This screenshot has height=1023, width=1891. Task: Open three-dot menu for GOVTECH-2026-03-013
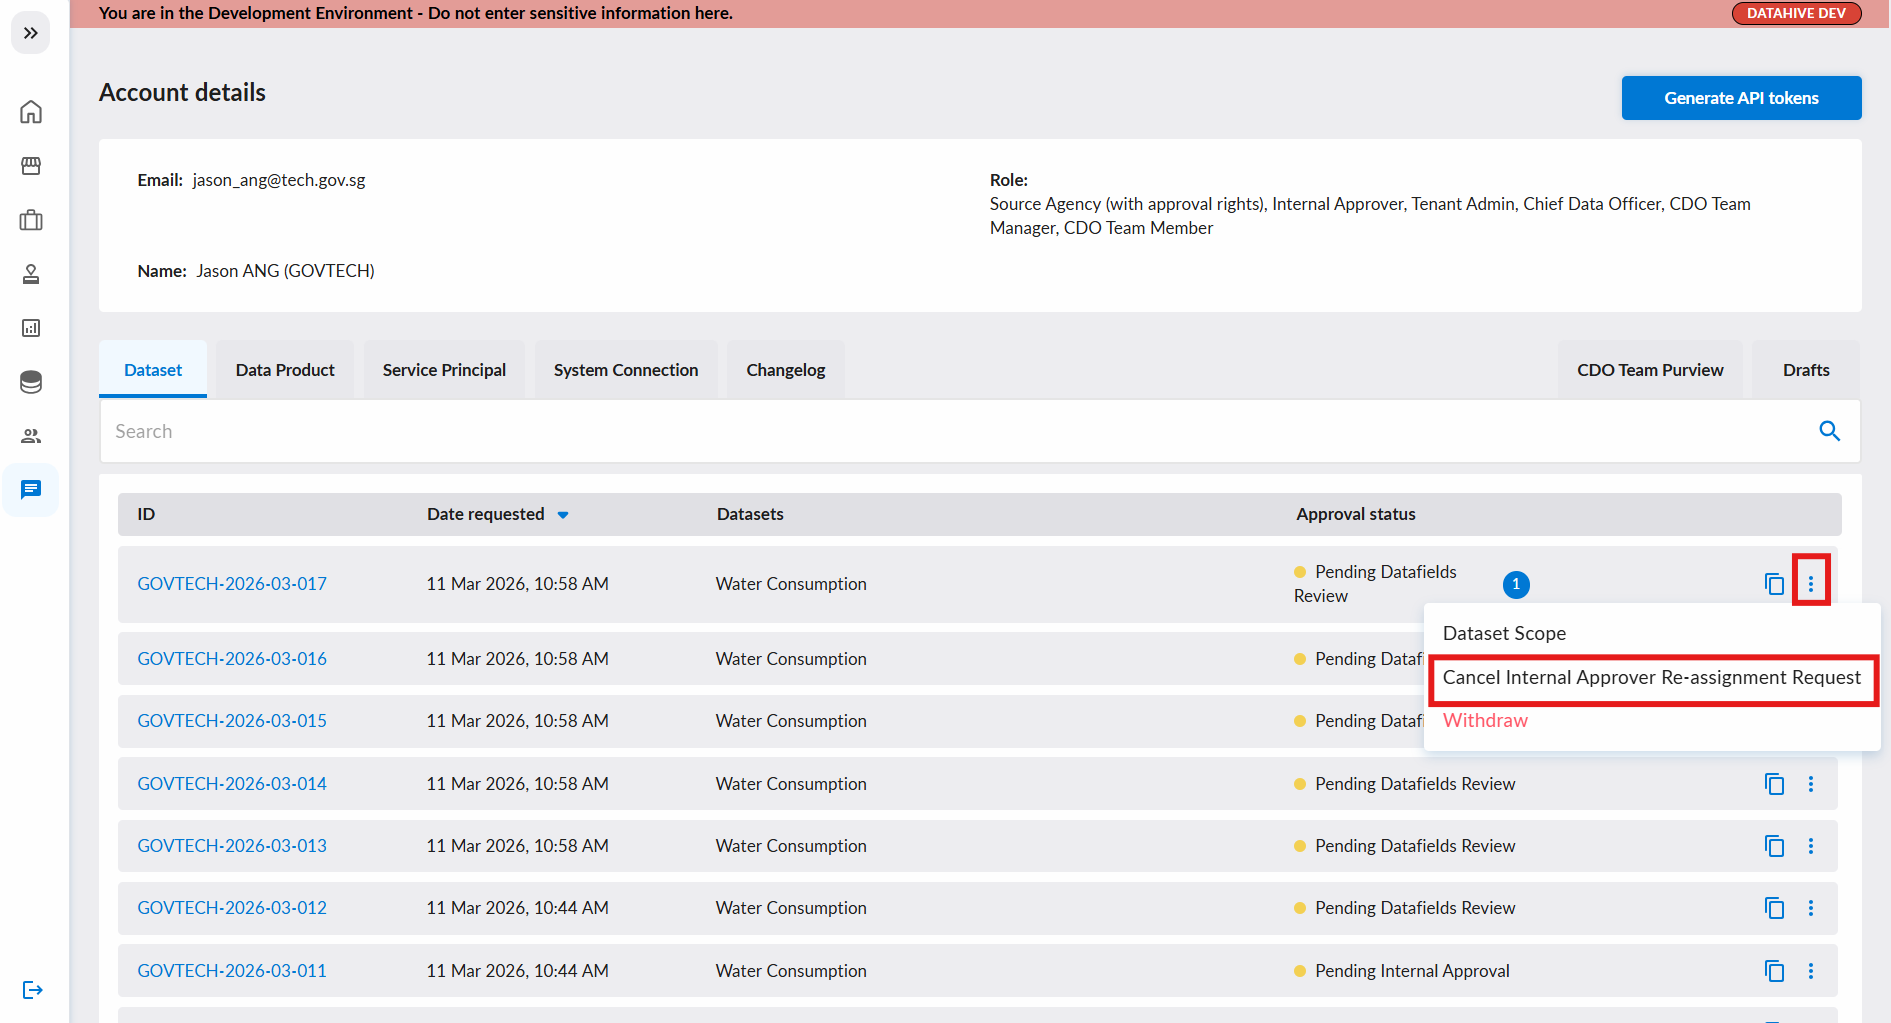1810,846
